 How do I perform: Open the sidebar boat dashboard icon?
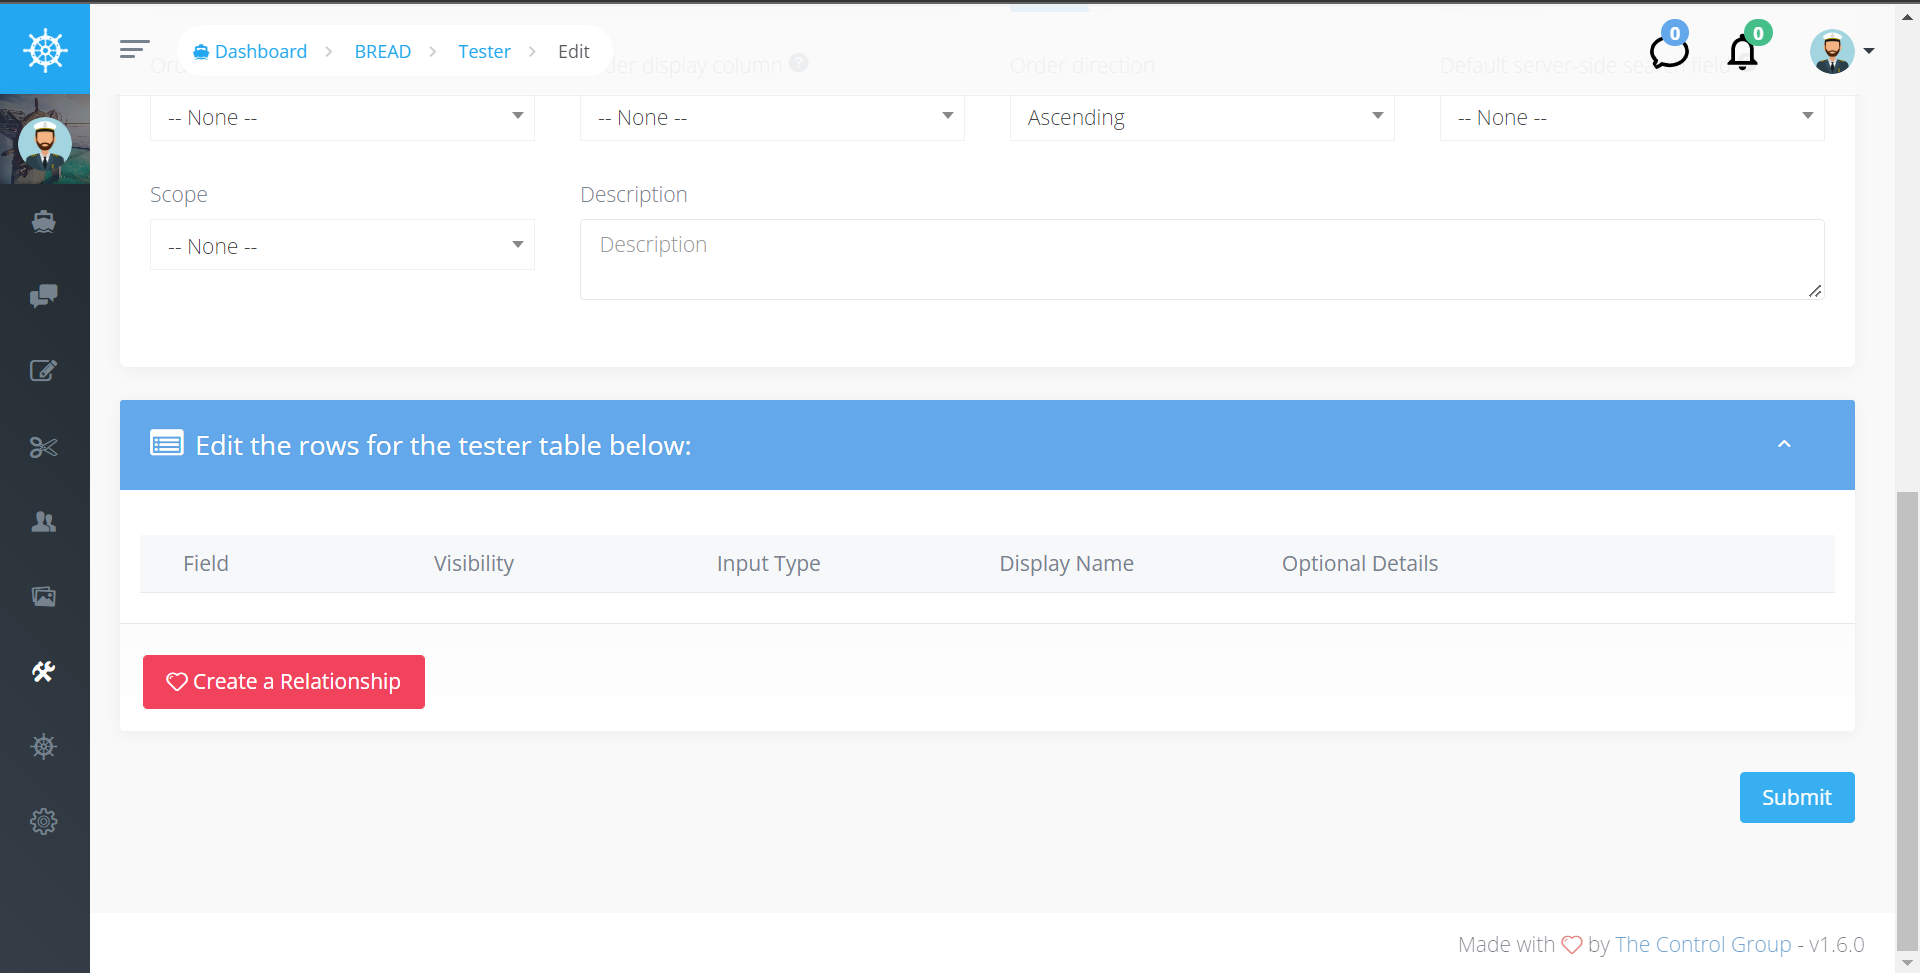44,221
